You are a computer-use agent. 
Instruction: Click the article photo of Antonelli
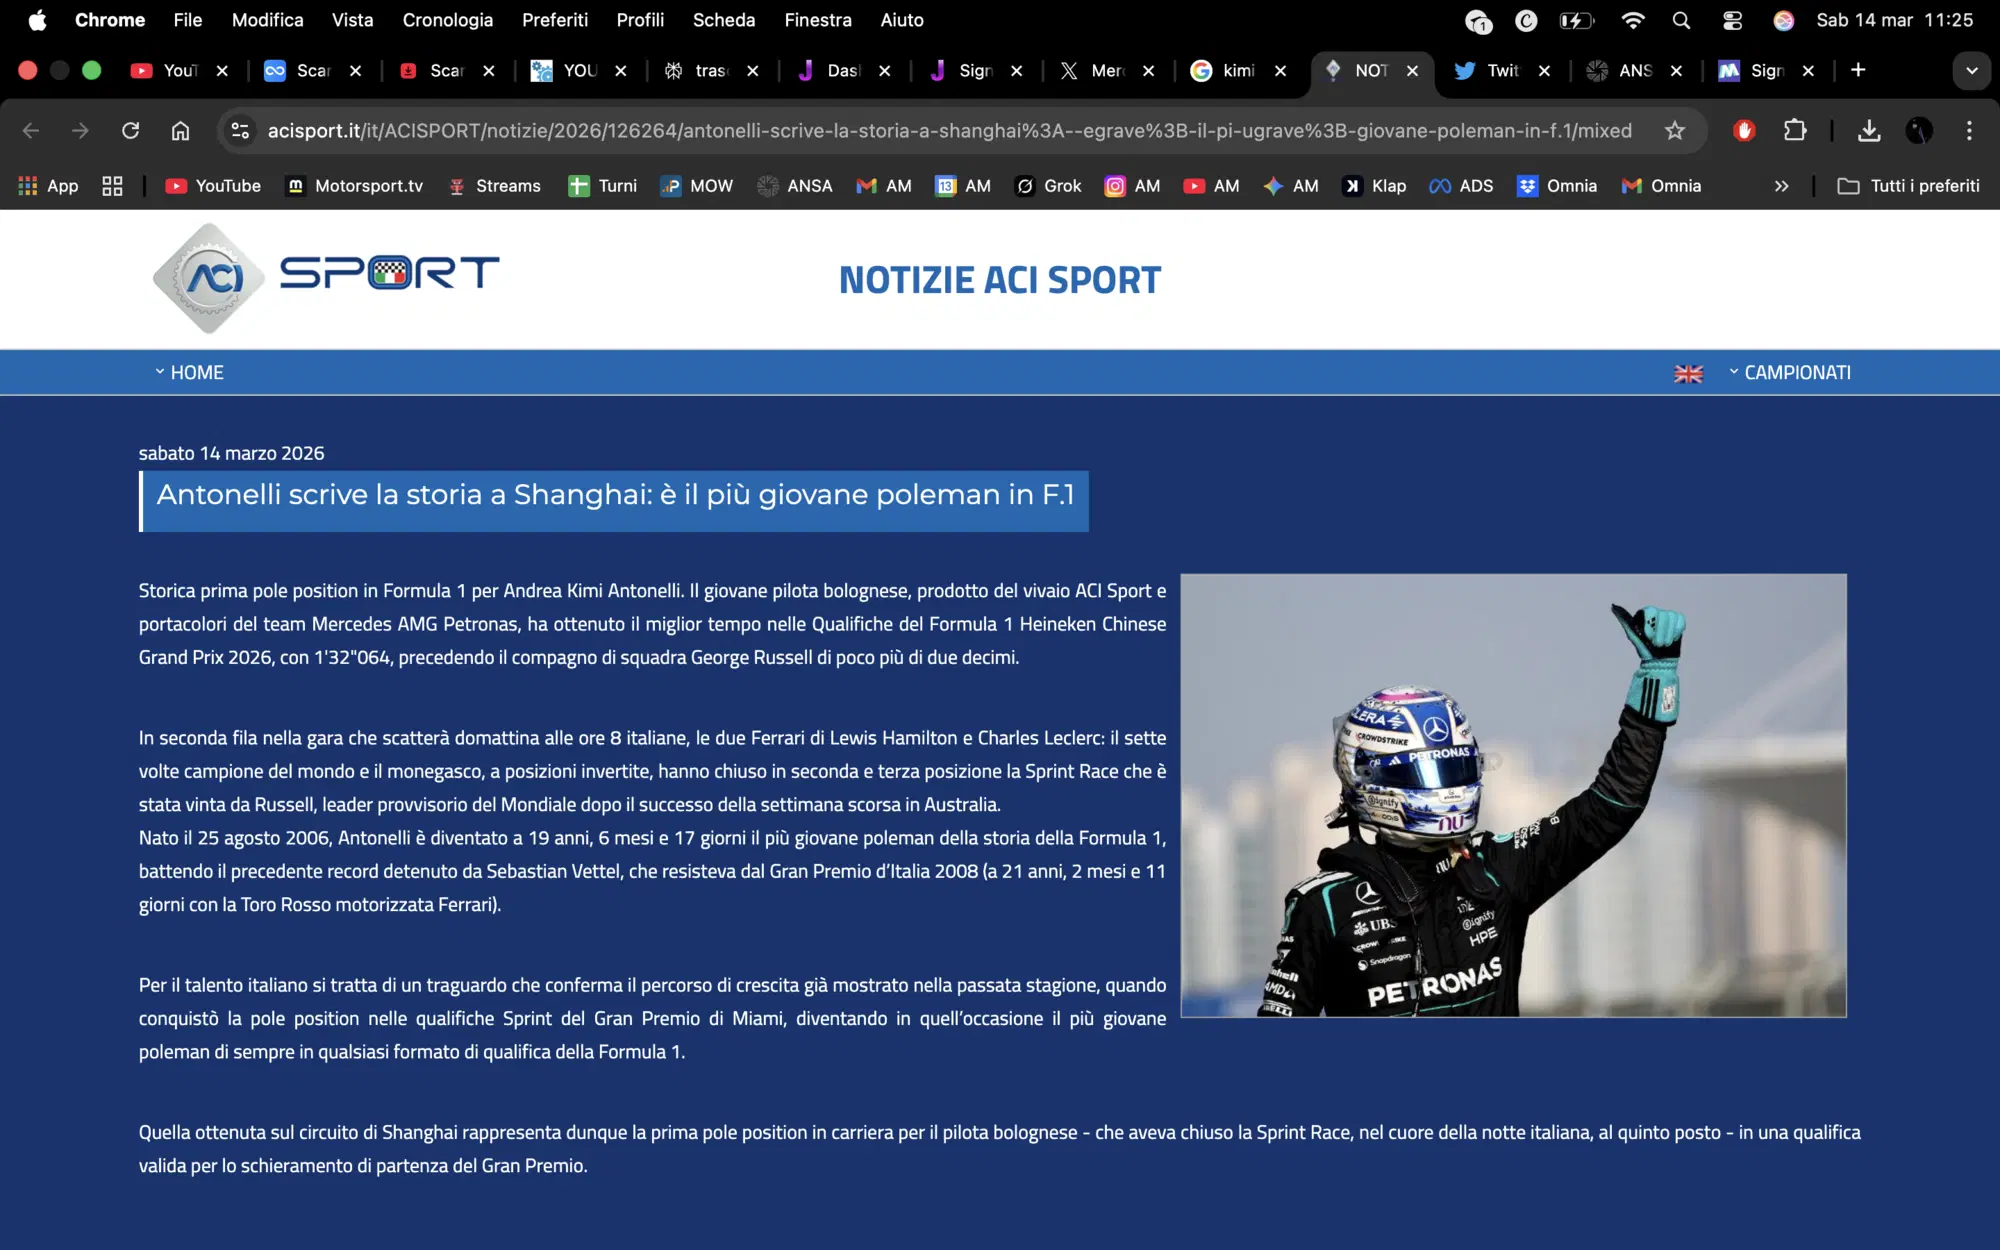click(1513, 796)
